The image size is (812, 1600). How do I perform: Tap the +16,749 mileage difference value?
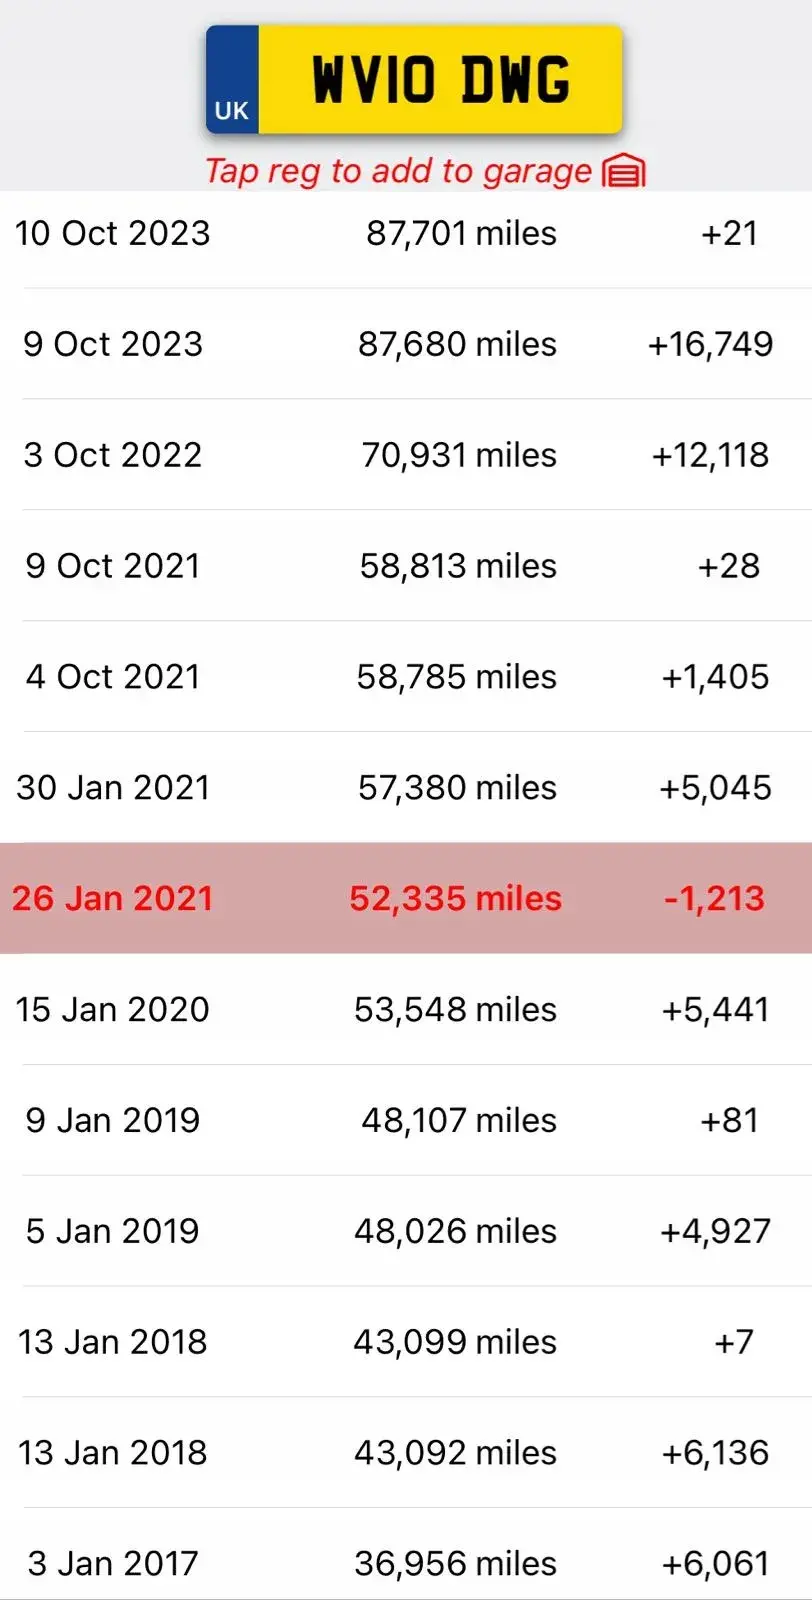(710, 344)
